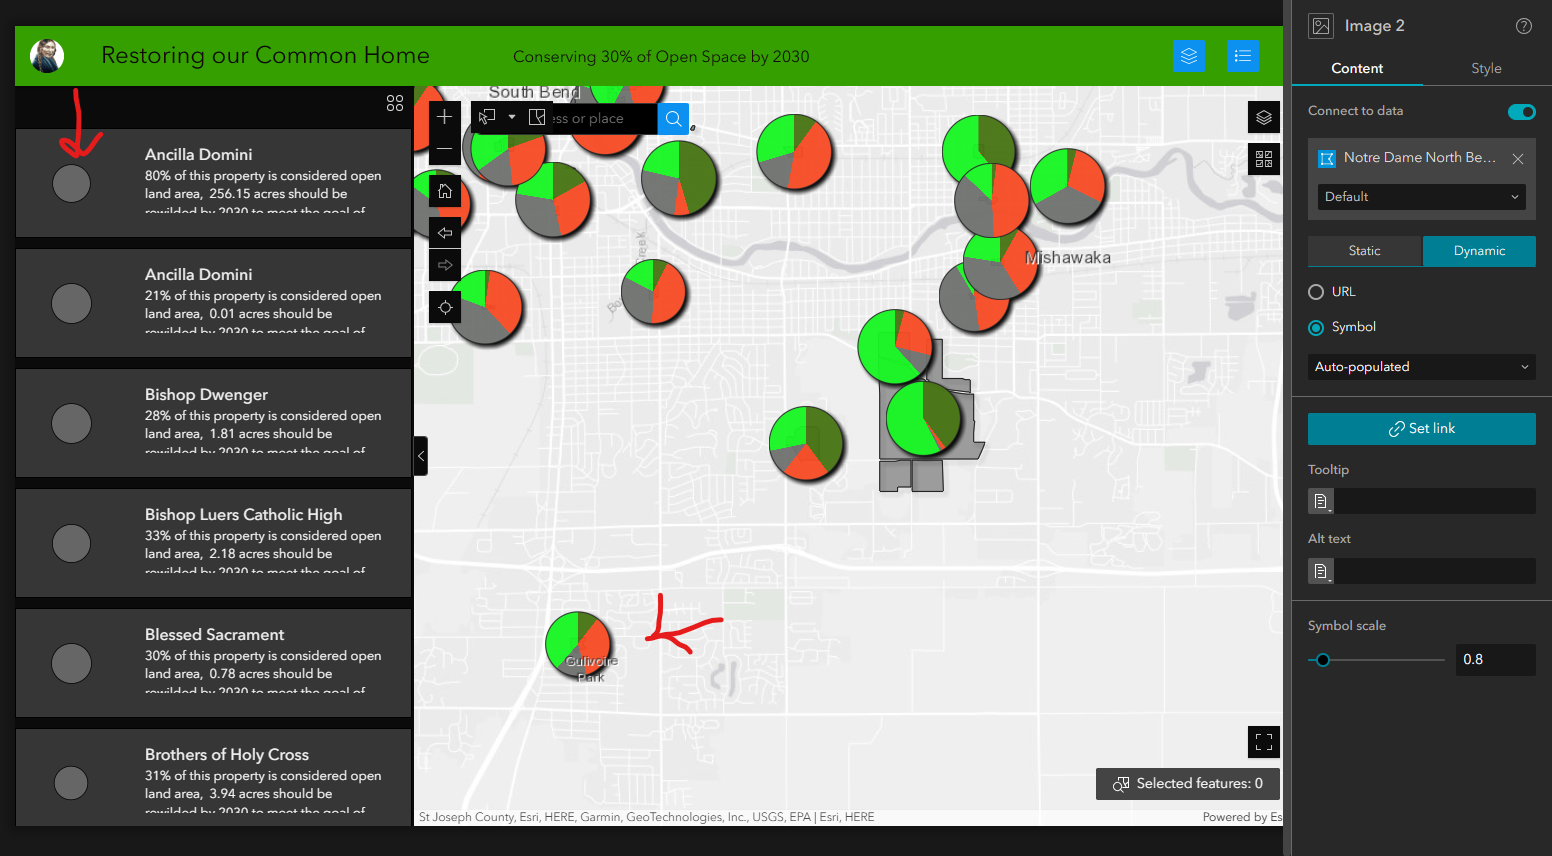Click the find my location crosshair icon
This screenshot has width=1552, height=856.
(x=444, y=307)
